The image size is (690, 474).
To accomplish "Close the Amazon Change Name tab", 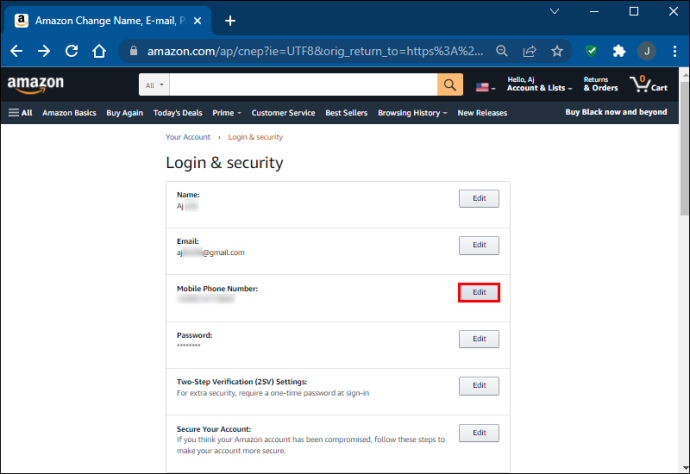I will (198, 21).
